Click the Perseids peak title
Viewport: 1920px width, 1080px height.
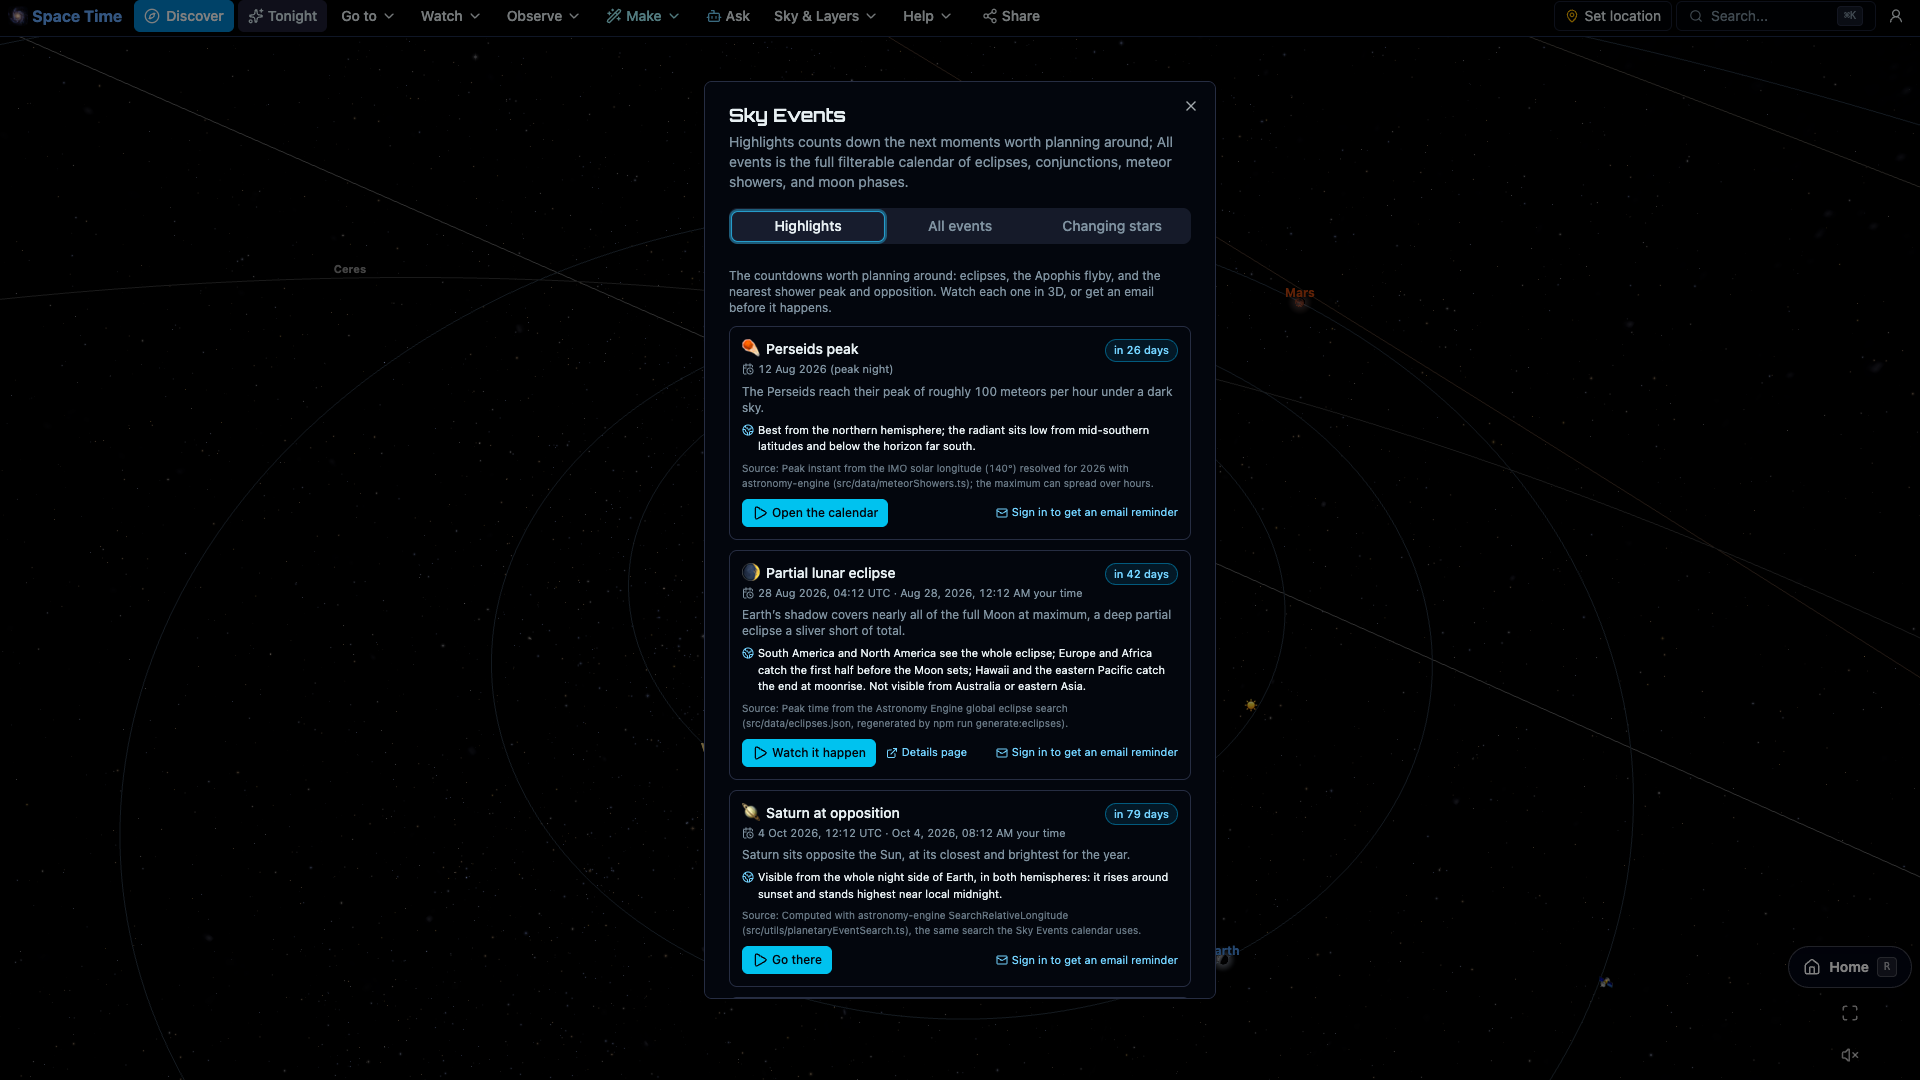(x=812, y=349)
